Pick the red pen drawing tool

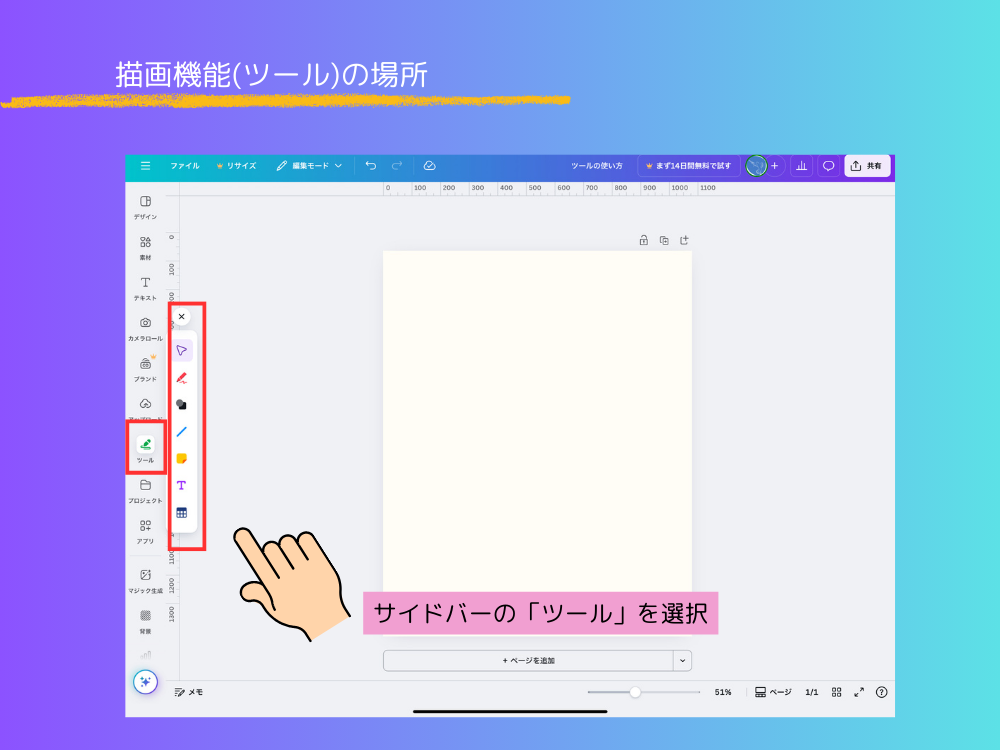[182, 377]
